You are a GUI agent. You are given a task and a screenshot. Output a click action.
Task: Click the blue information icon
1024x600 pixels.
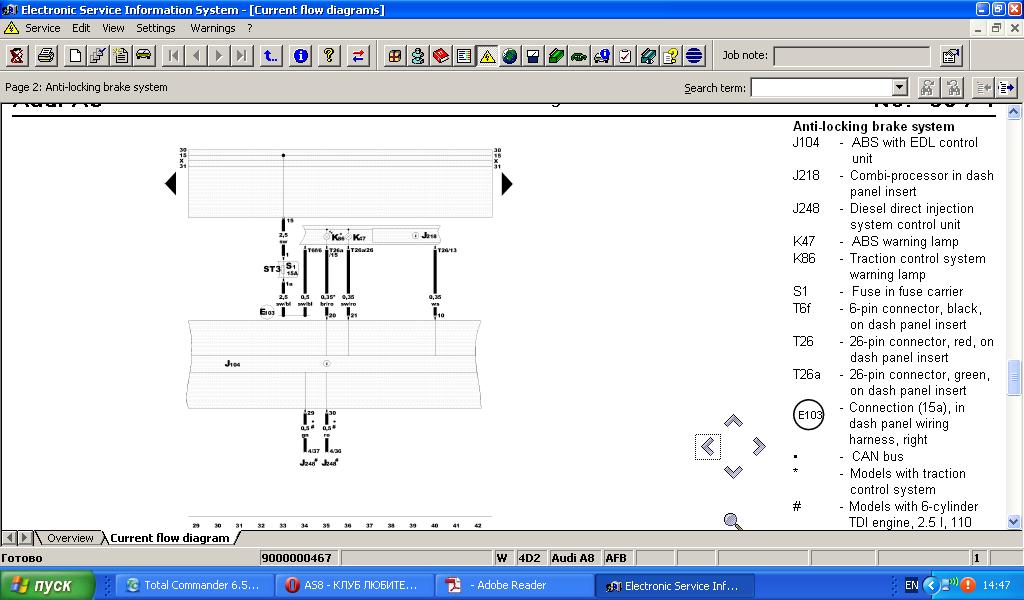(x=300, y=56)
